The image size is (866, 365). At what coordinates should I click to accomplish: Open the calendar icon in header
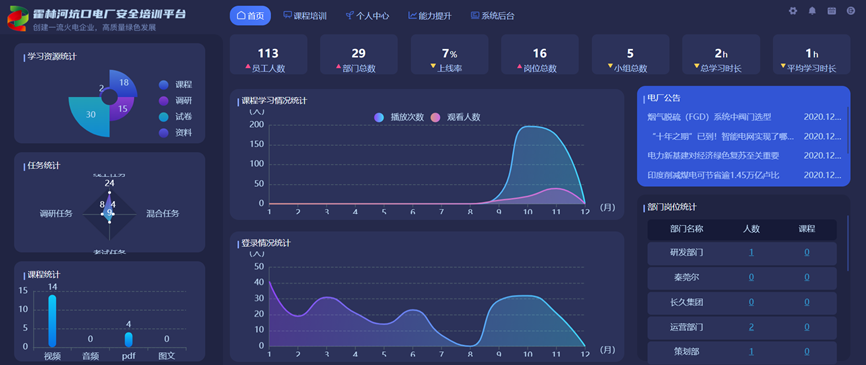[832, 10]
